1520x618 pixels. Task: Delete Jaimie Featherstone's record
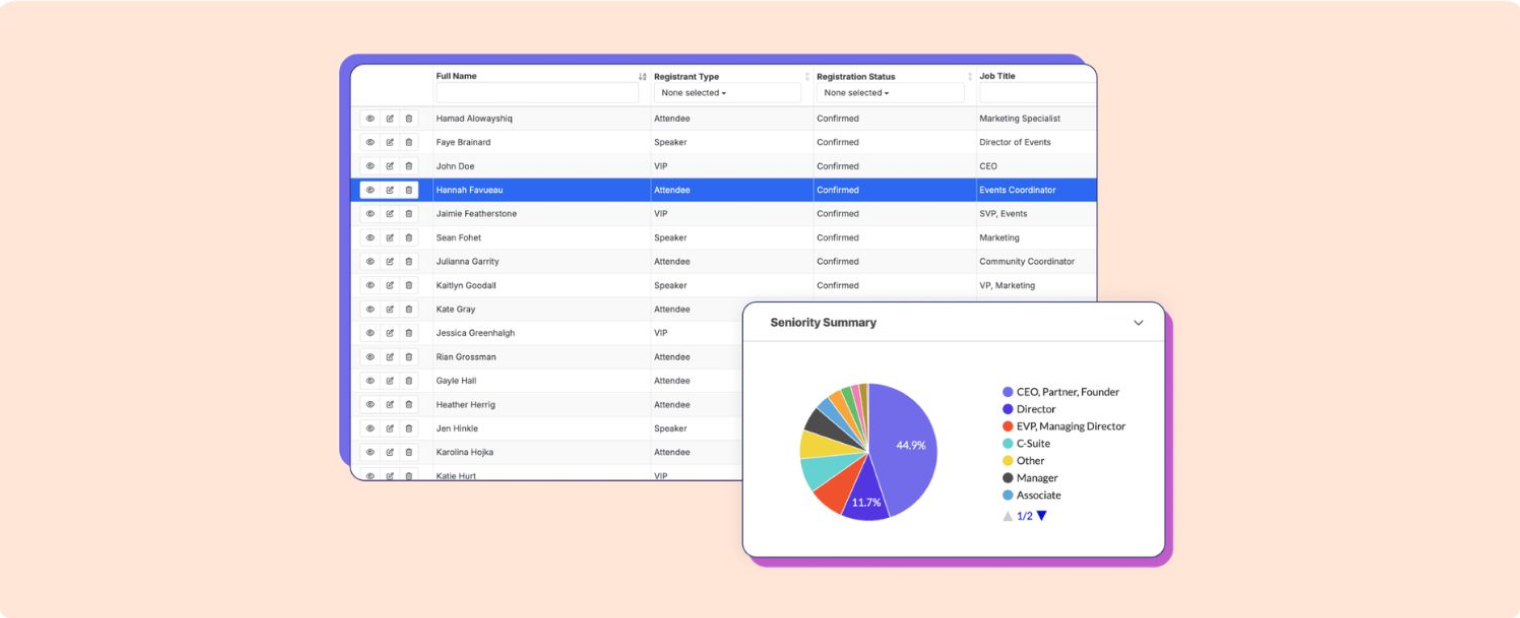408,213
